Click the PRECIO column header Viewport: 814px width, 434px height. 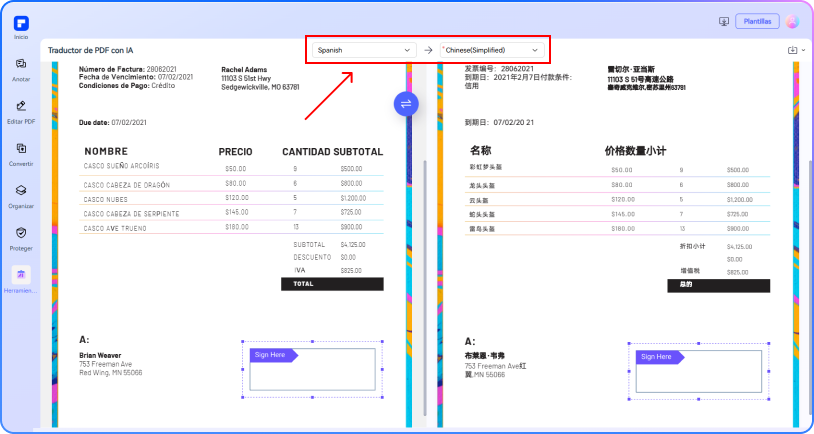[x=235, y=152]
